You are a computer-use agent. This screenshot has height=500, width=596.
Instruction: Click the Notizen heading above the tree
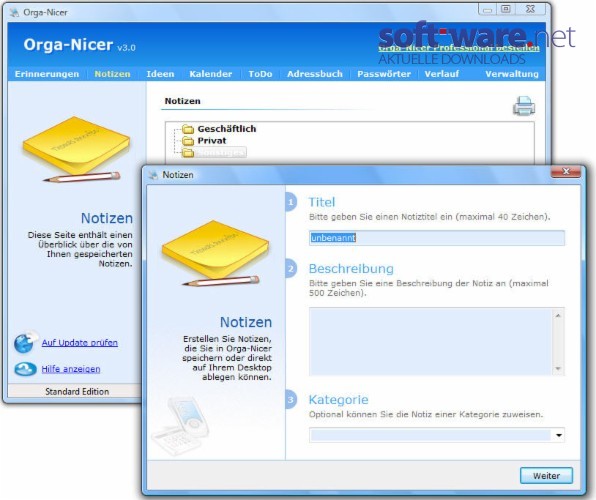tap(182, 101)
